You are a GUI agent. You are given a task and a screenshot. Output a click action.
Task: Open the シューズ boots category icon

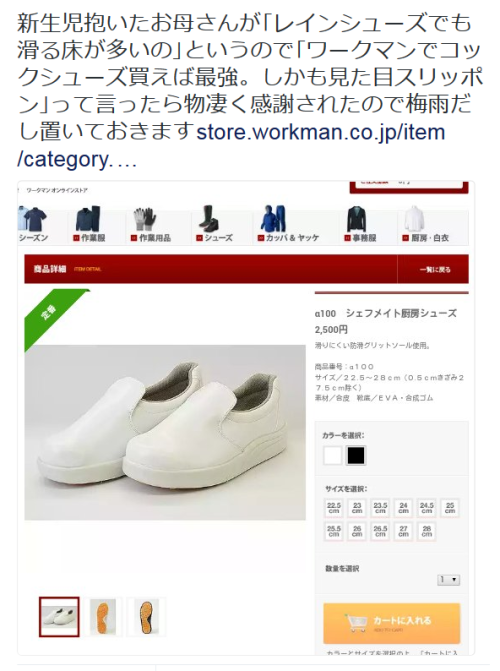click(210, 219)
